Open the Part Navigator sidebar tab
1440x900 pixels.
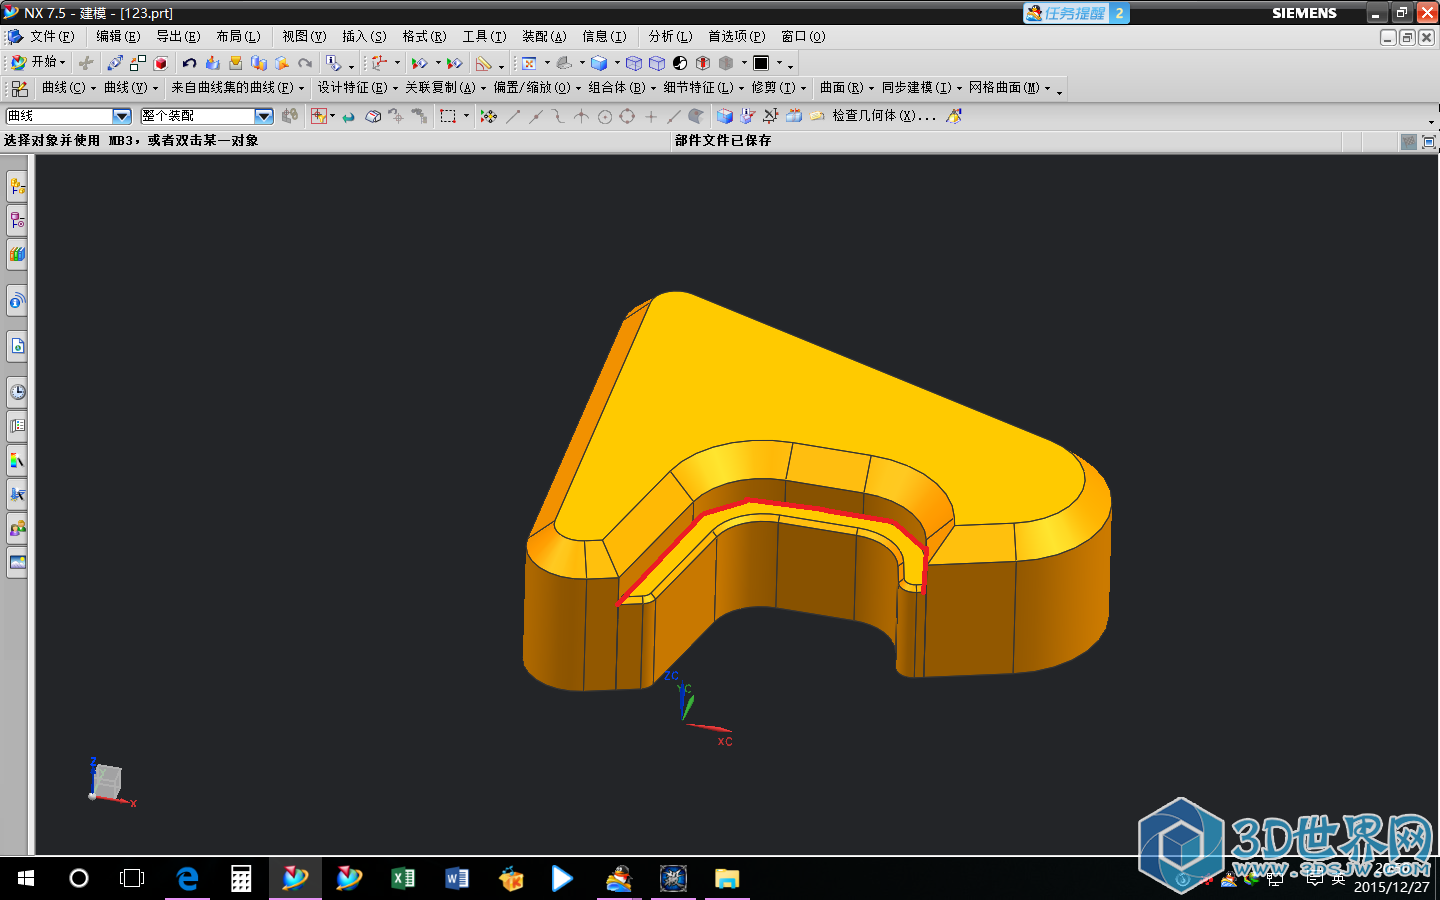tap(17, 220)
